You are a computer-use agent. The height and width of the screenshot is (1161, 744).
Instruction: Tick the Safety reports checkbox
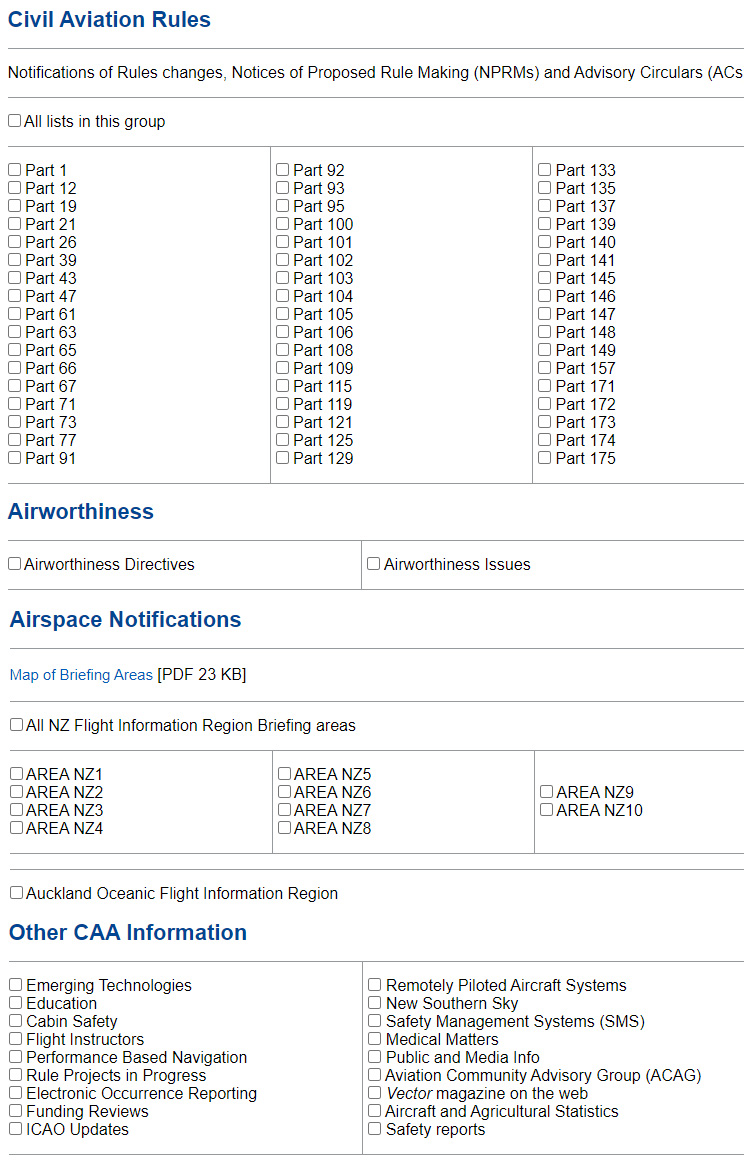375,1128
